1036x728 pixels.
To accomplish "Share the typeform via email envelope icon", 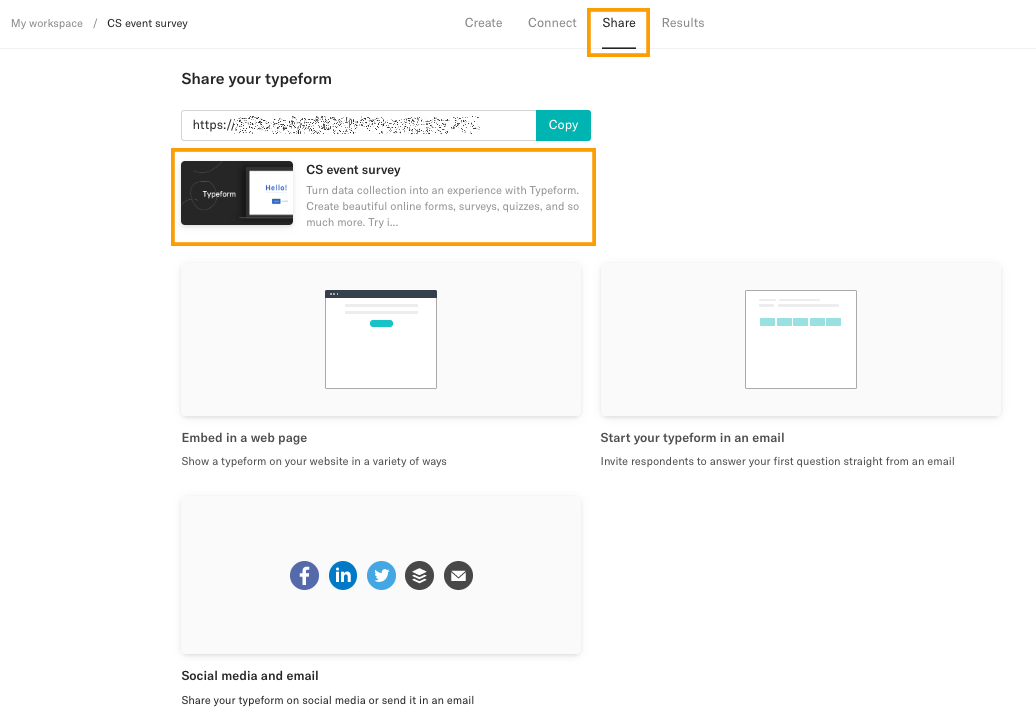I will coord(459,575).
